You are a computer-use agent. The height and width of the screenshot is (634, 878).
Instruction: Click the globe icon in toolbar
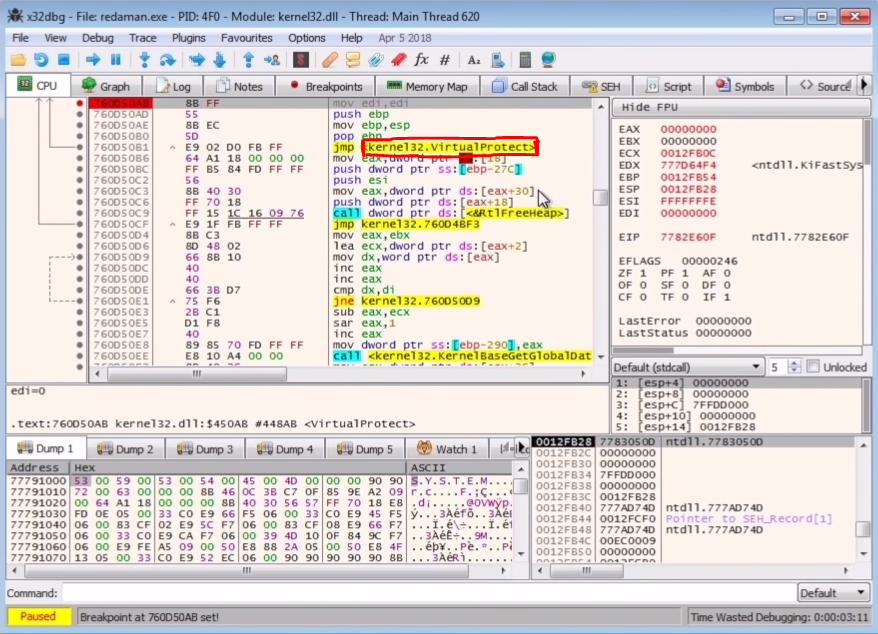[x=549, y=59]
